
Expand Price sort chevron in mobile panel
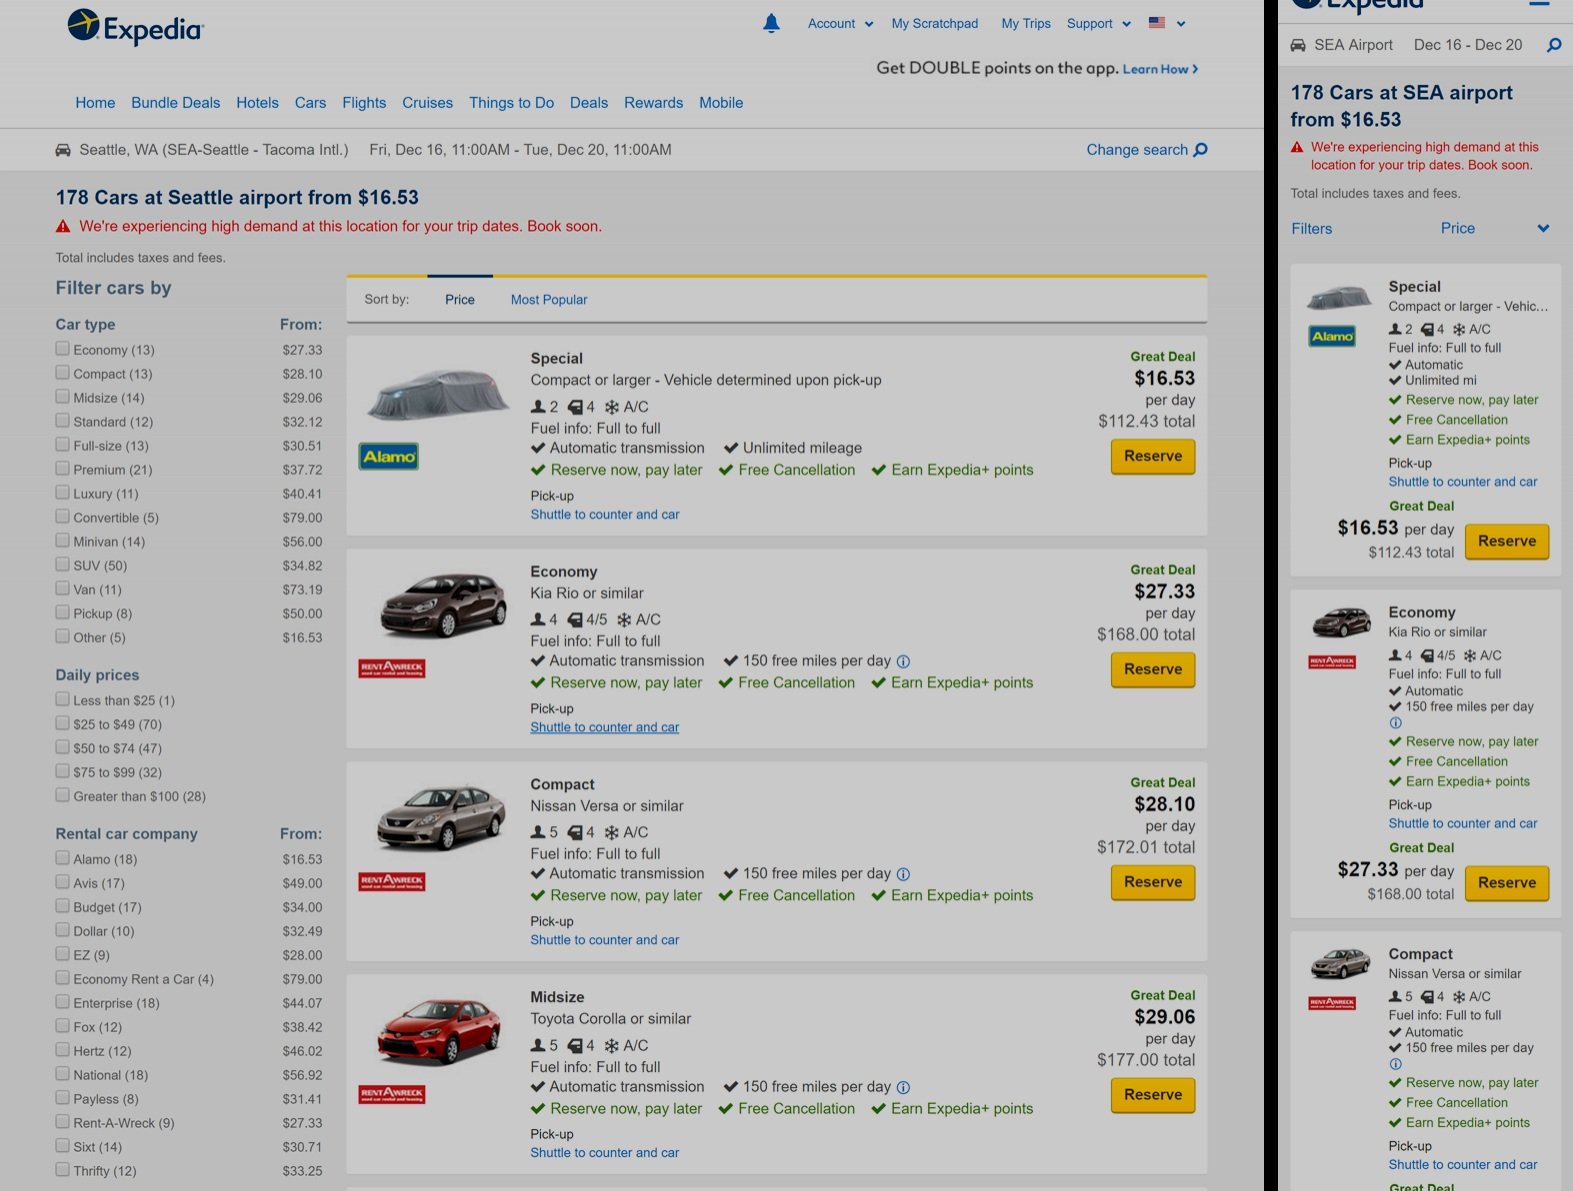tap(1543, 229)
